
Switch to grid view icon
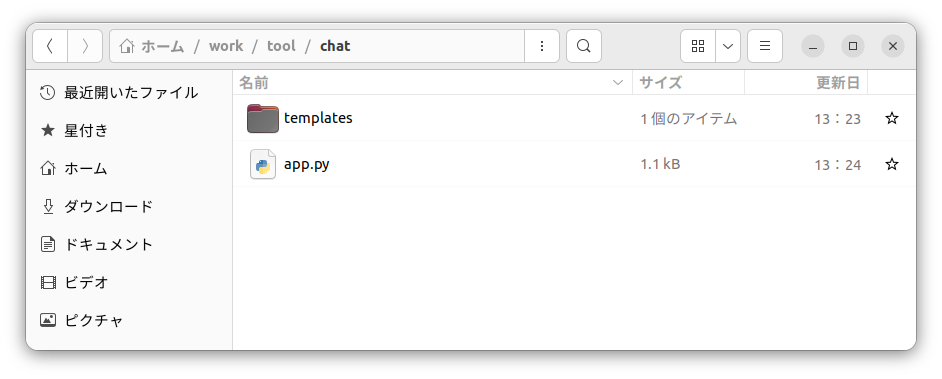click(697, 46)
